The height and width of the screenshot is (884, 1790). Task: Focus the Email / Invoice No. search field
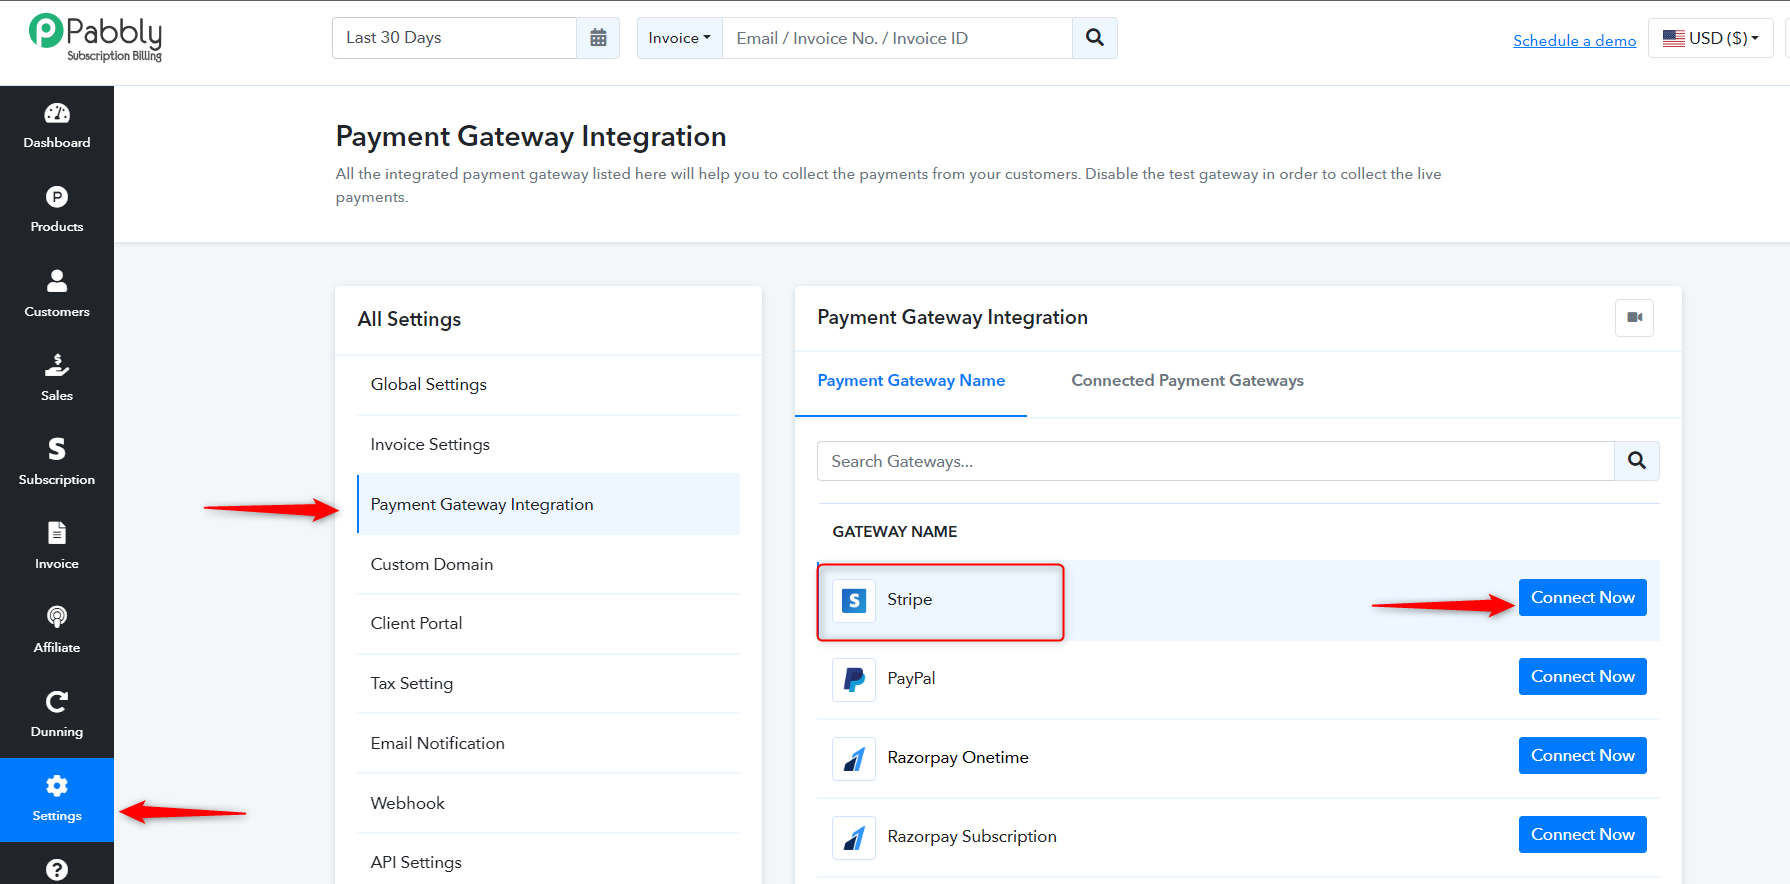point(897,38)
